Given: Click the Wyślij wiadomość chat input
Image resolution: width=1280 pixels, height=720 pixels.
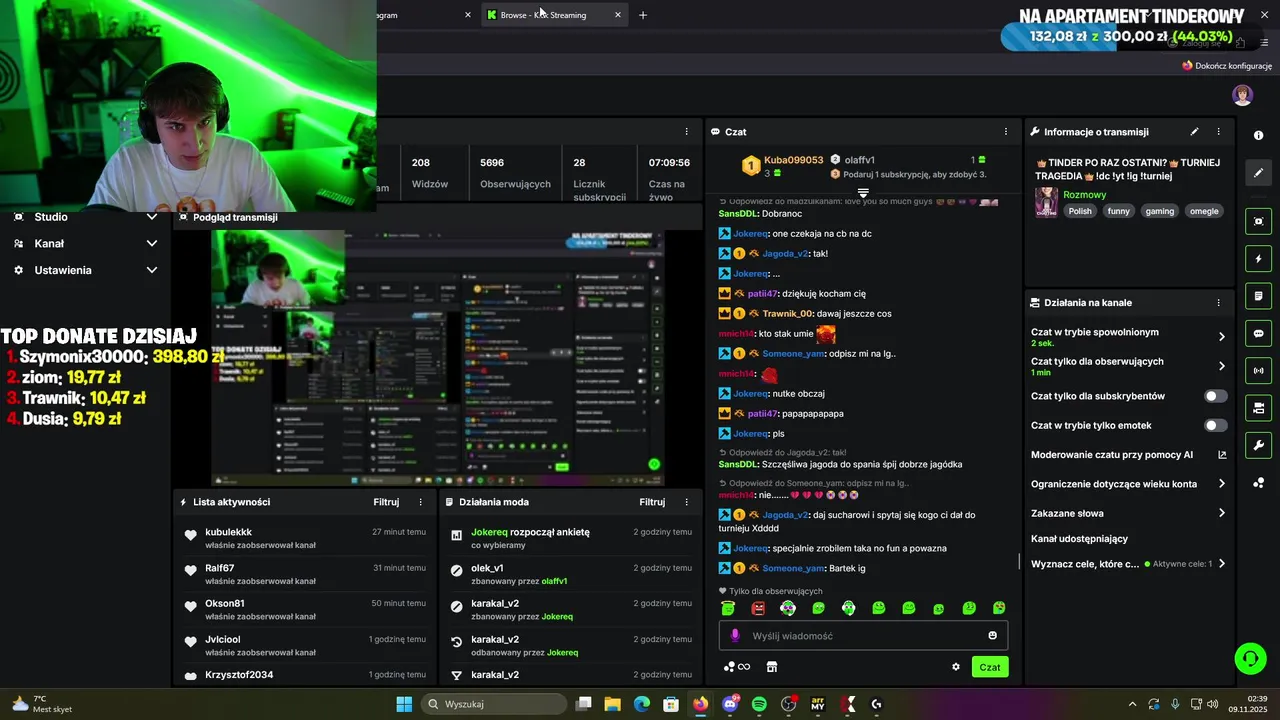Looking at the screenshot, I should (x=863, y=635).
